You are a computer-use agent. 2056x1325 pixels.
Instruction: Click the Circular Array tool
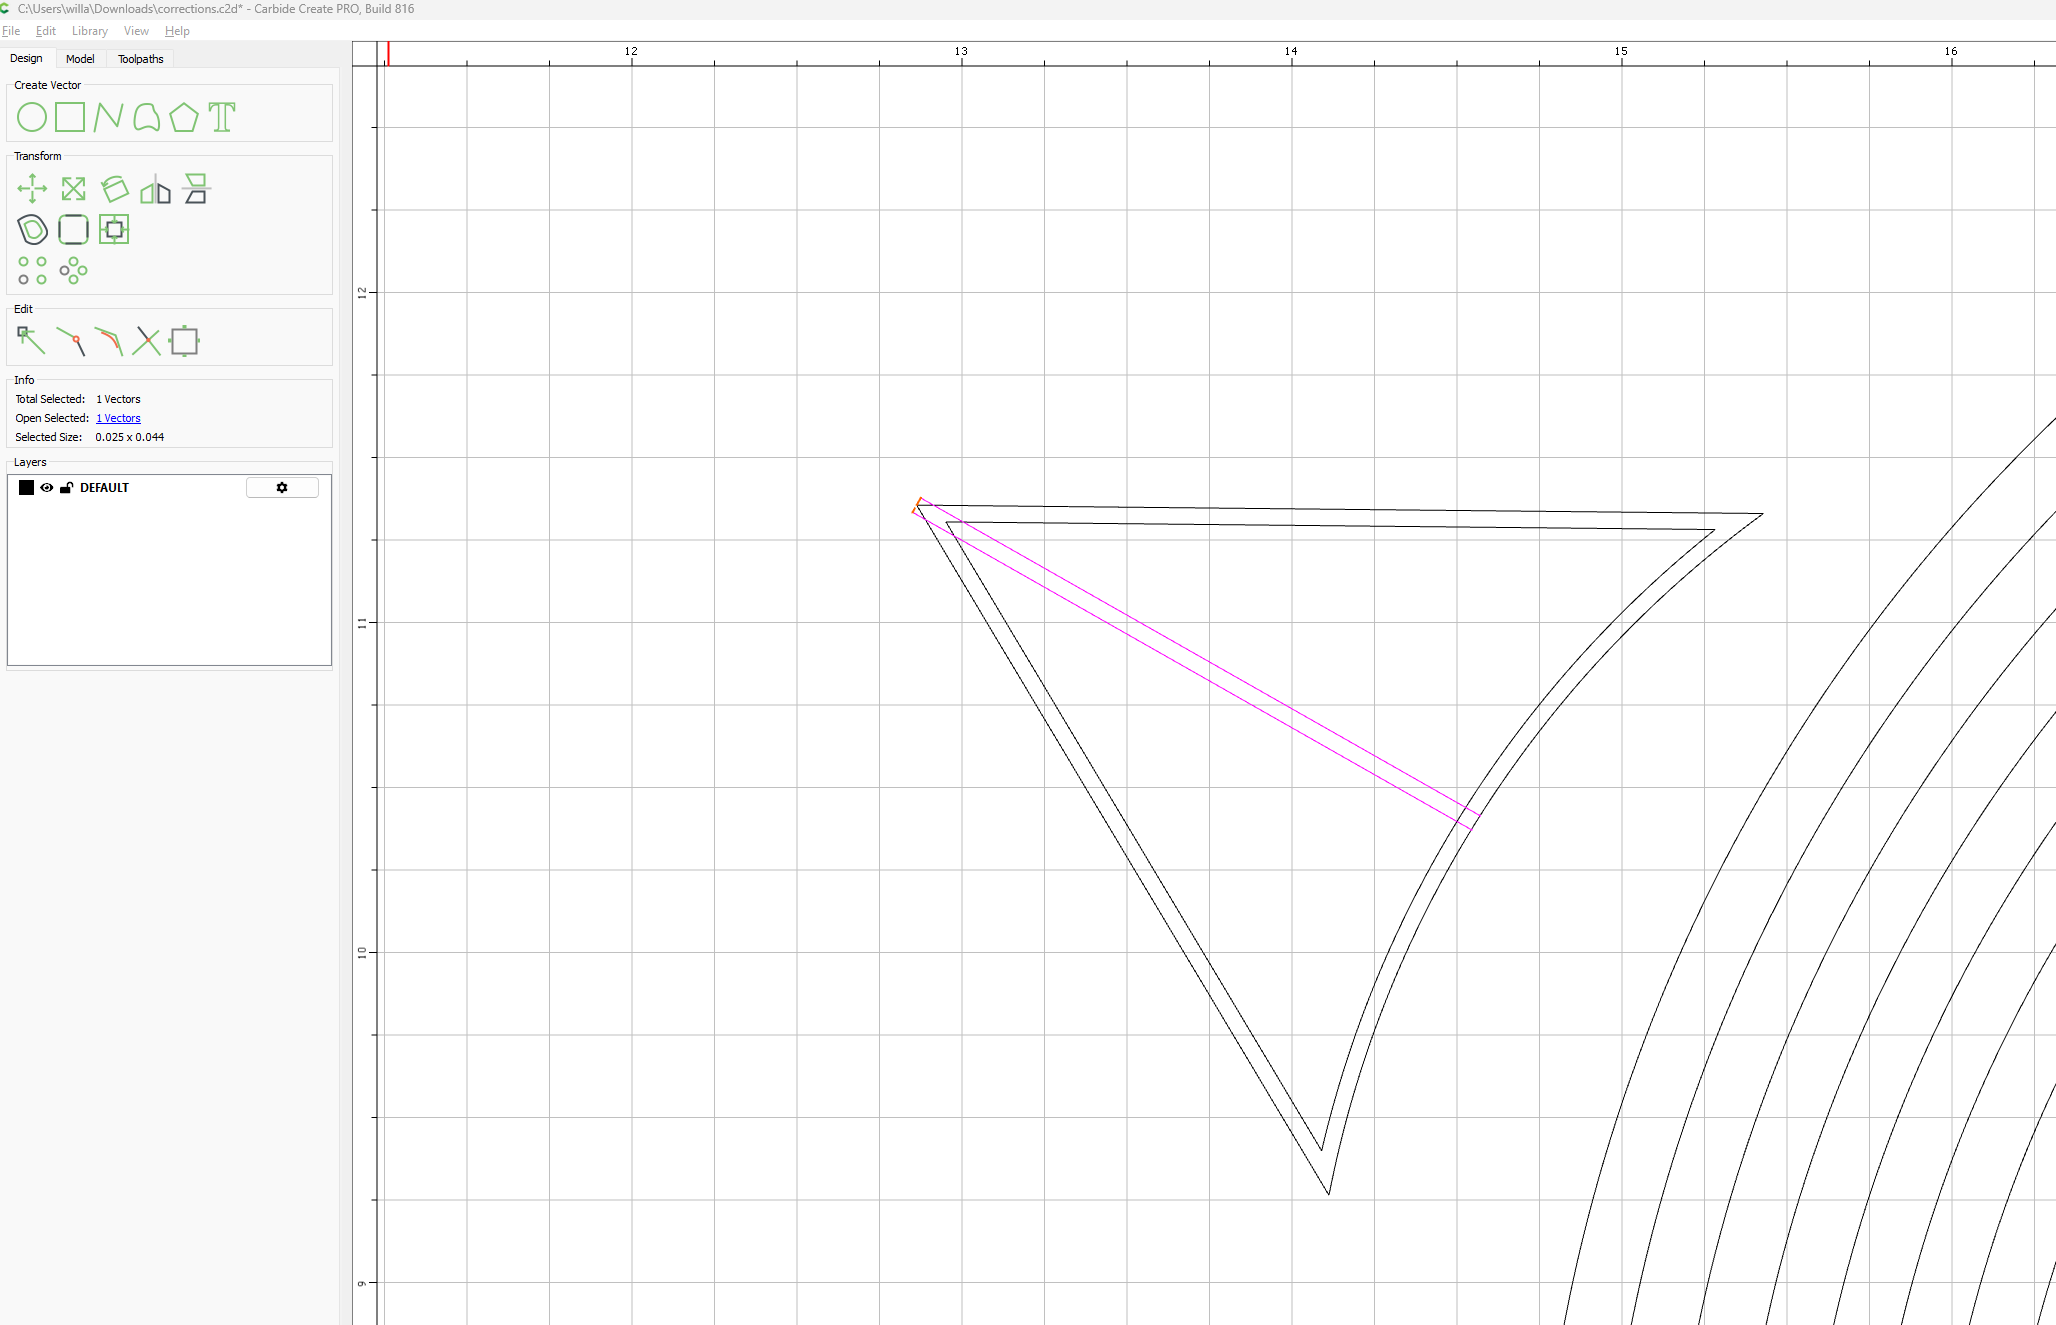pos(73,271)
